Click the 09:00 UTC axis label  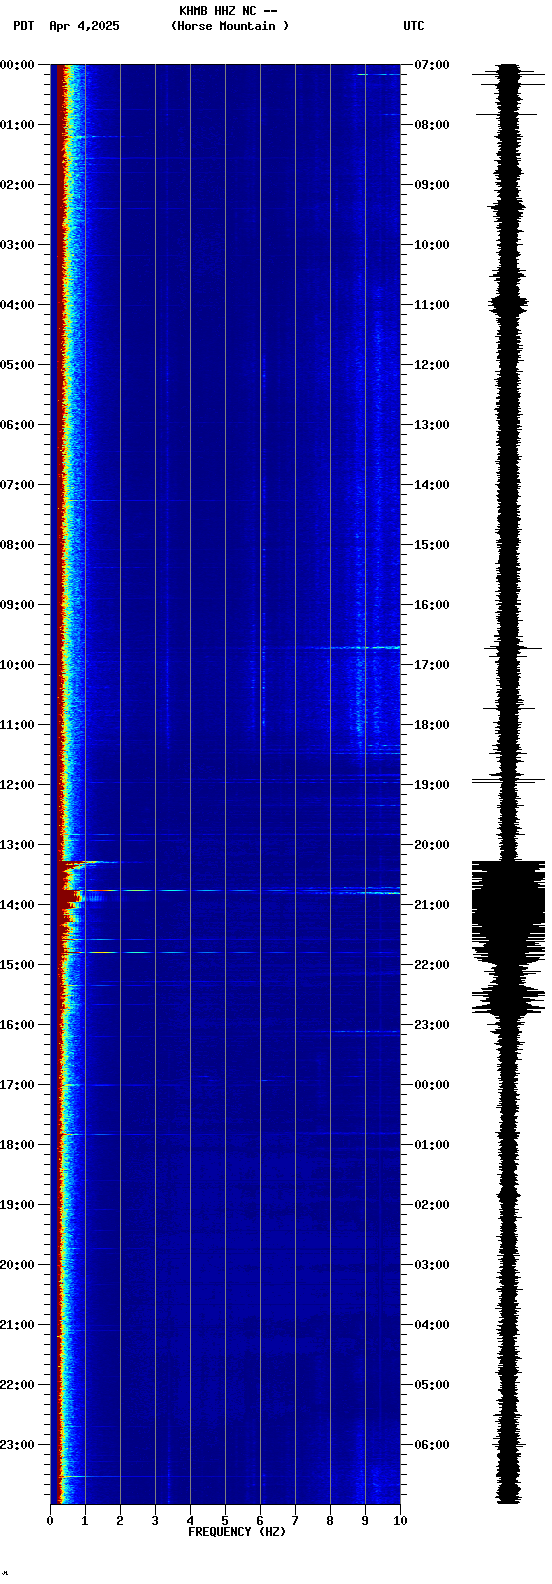tap(431, 185)
